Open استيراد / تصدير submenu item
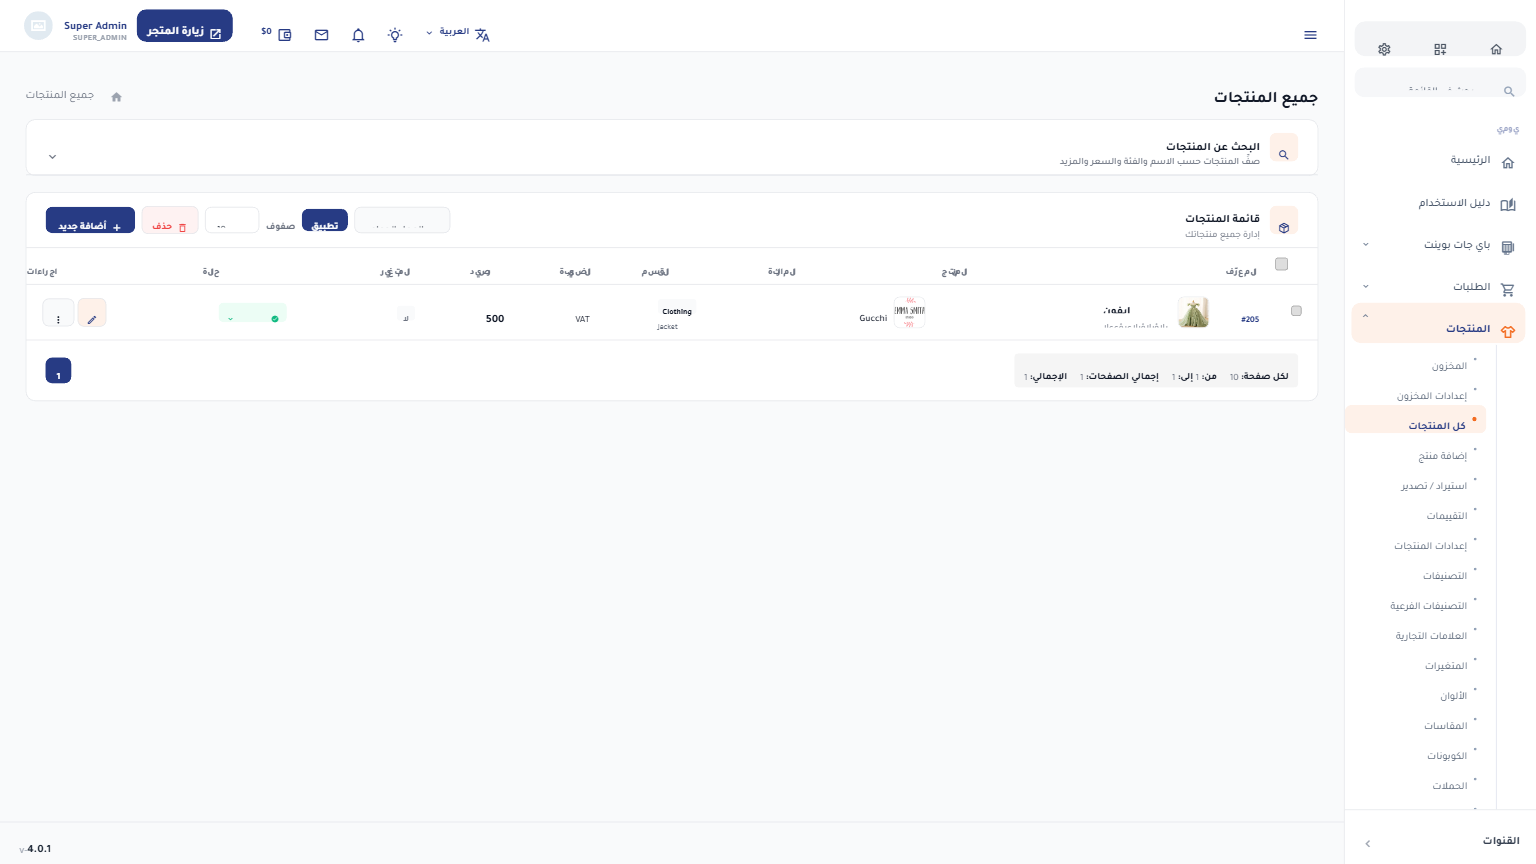Viewport: 1536px width, 864px height. [1434, 486]
